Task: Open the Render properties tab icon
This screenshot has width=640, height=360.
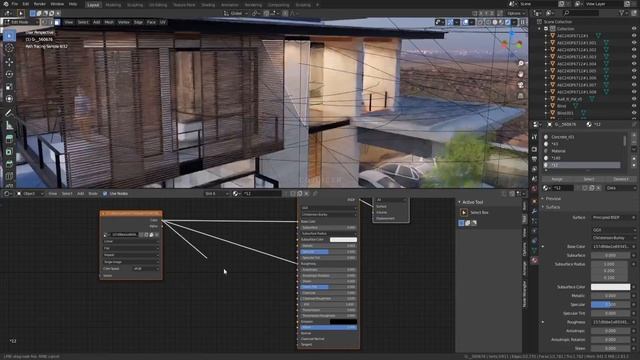Action: click(534, 149)
